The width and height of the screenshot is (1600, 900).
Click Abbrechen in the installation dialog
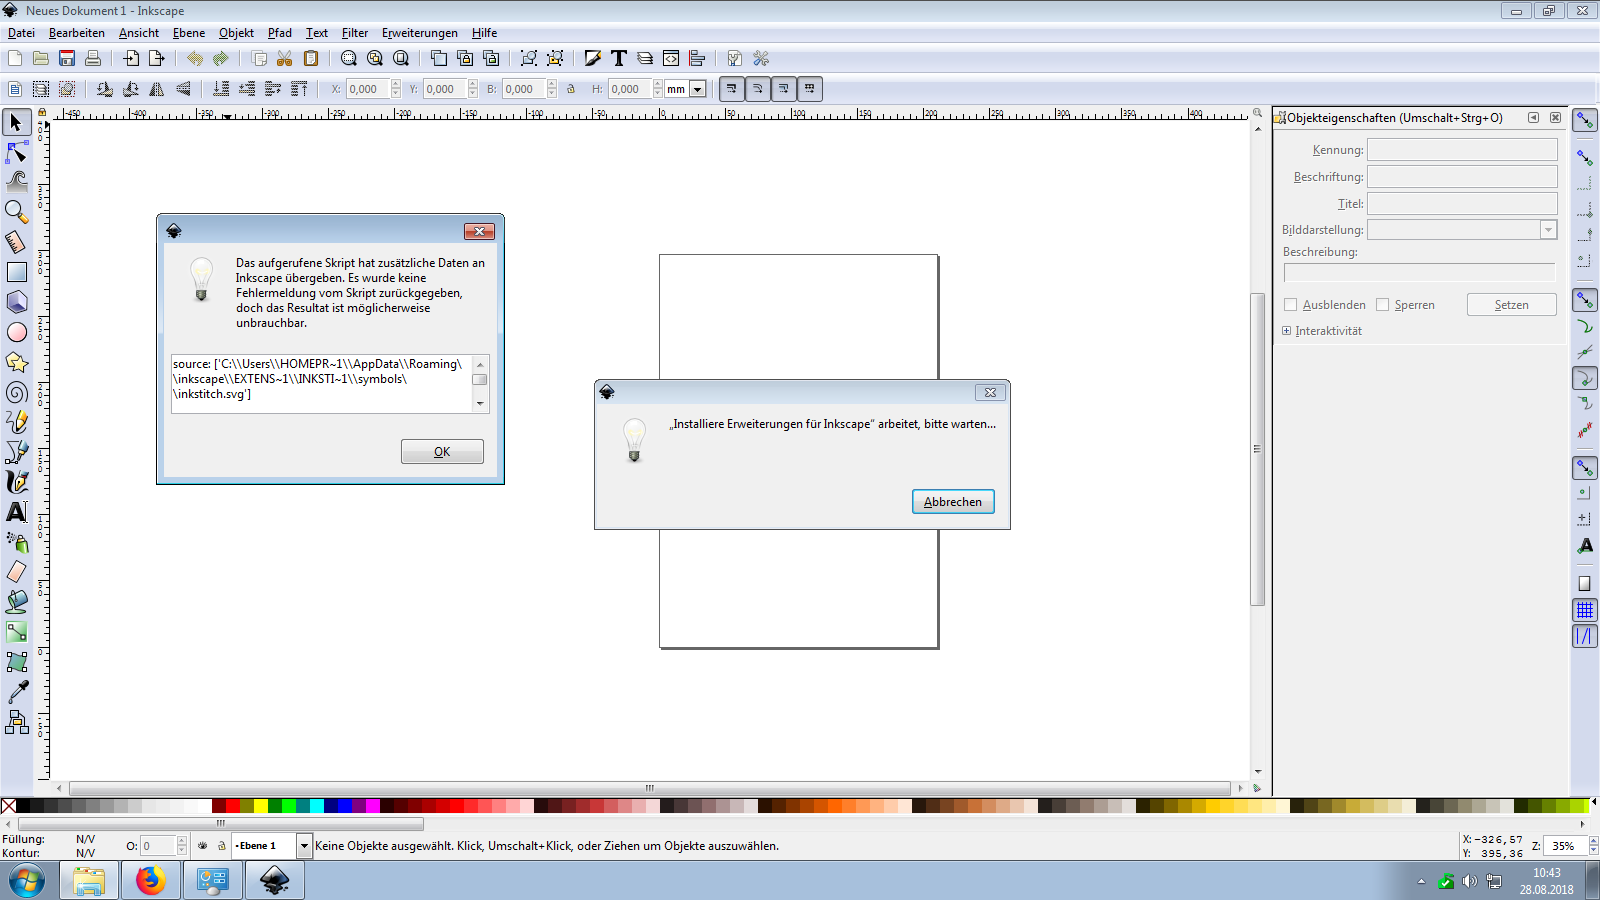coord(951,501)
